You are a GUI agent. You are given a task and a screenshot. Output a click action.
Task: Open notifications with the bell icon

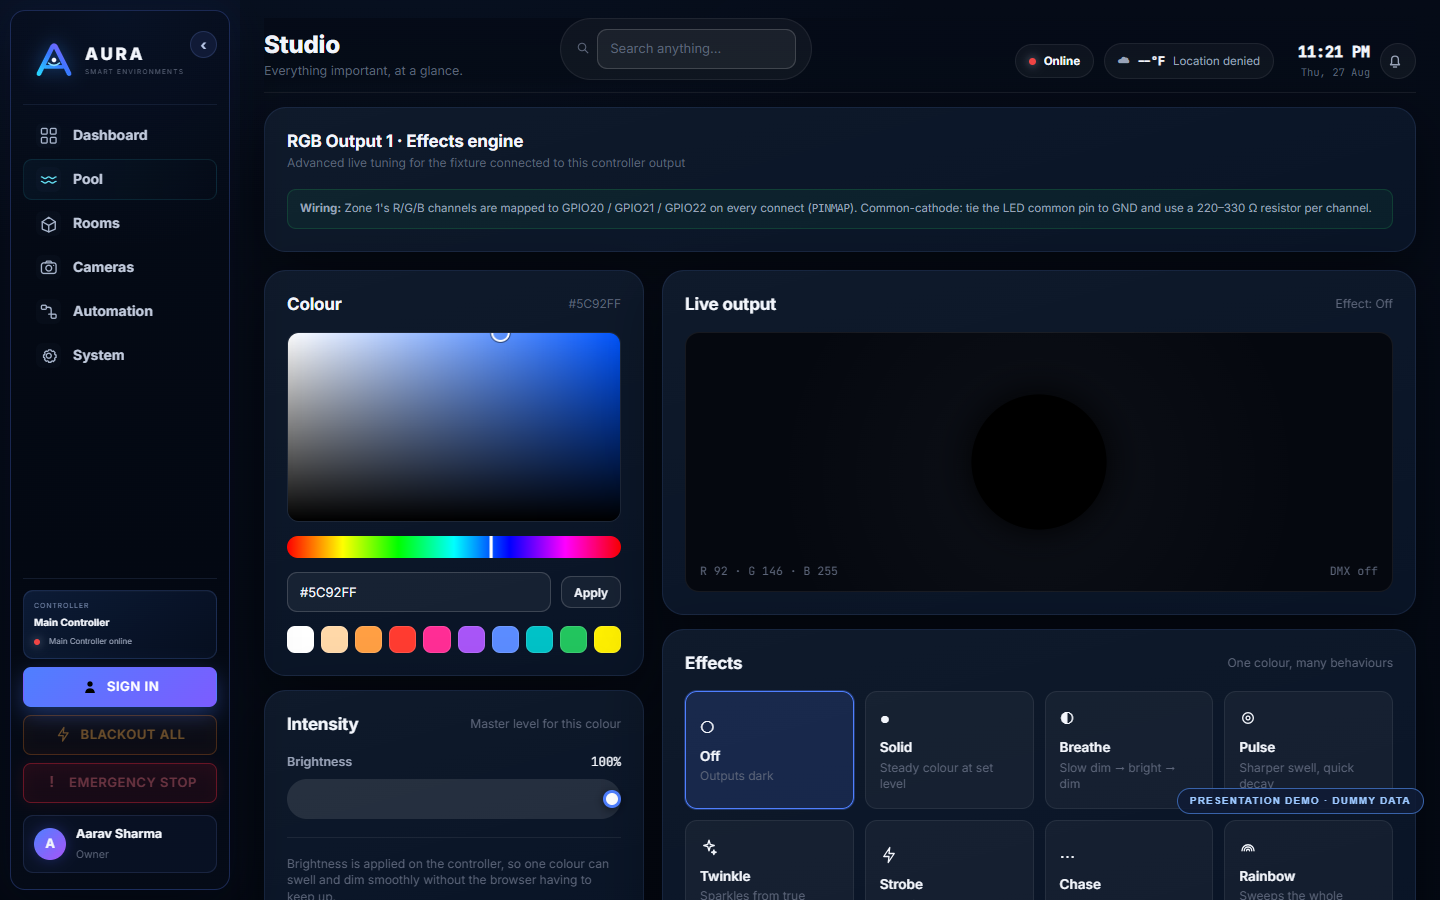(x=1396, y=61)
